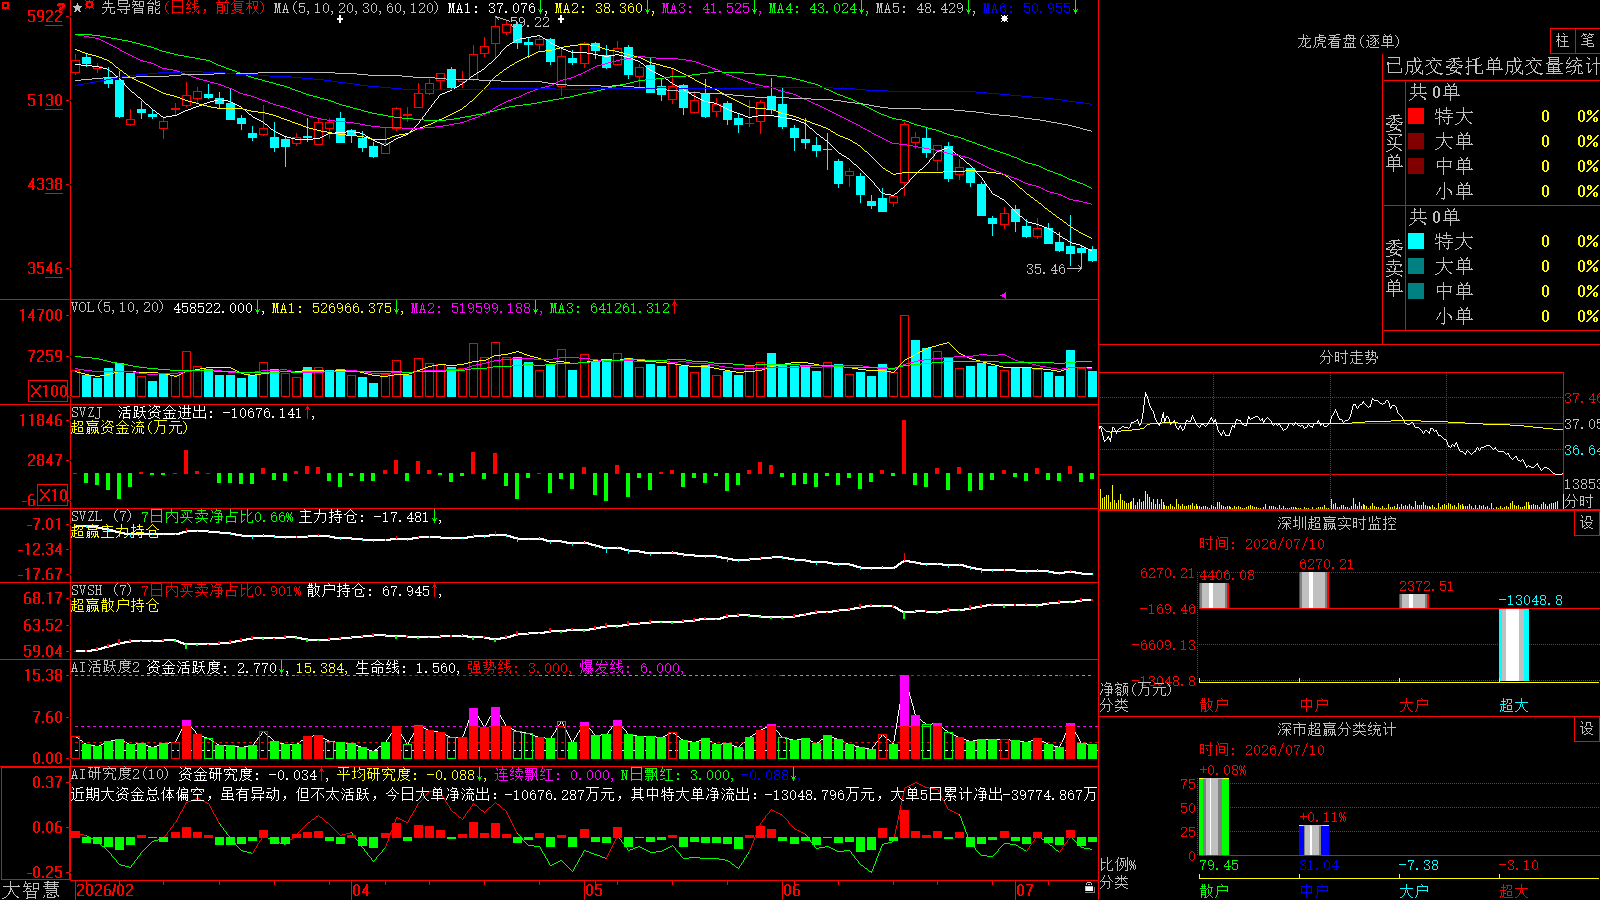The image size is (1600, 900).
Task: Click the small magenta triangle marker below price chart
Action: 1003,295
